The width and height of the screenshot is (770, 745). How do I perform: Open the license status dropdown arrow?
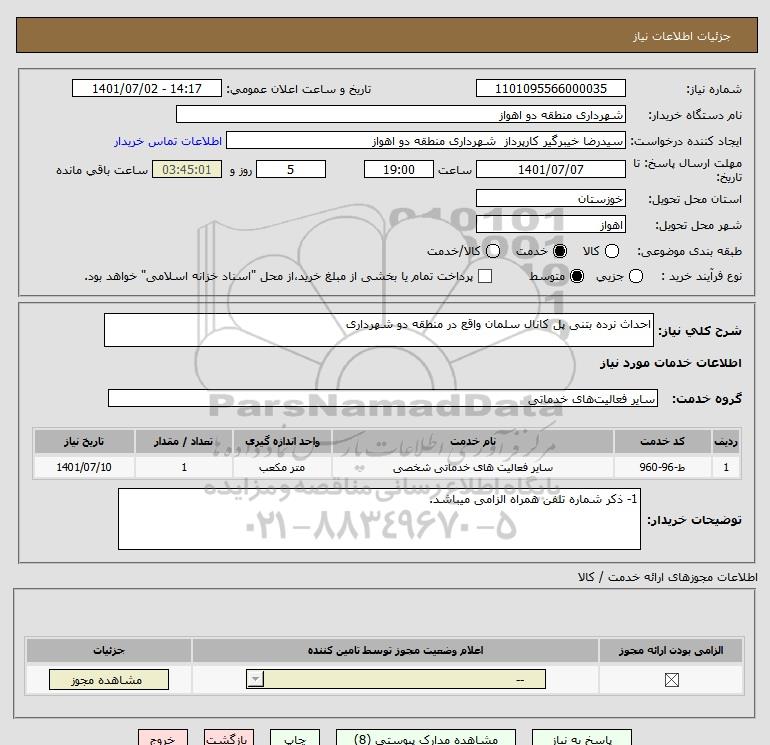pyautogui.click(x=255, y=680)
